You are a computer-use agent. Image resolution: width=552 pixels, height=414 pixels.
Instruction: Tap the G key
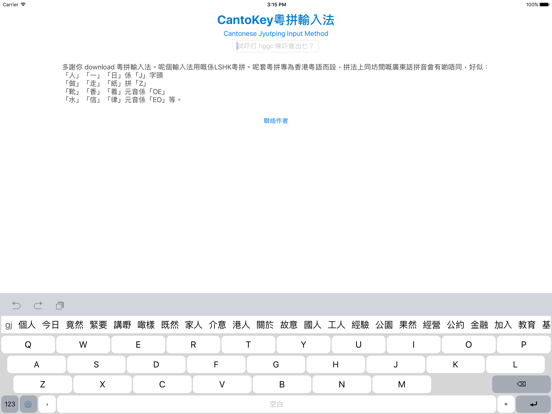(276, 364)
